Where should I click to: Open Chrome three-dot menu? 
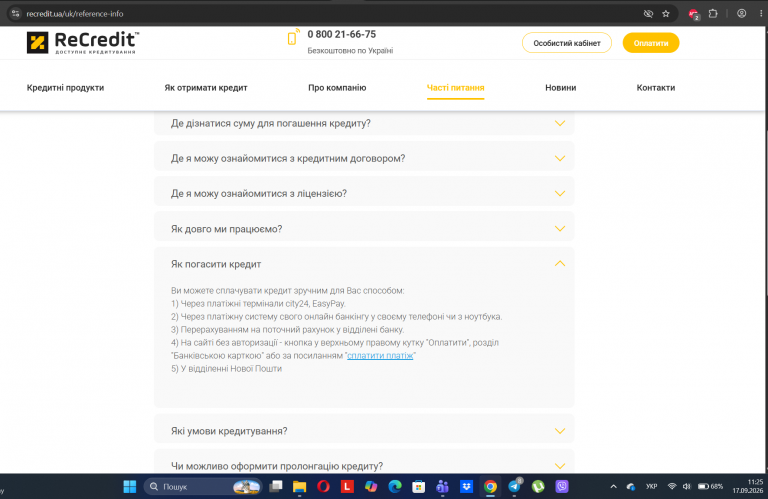click(x=761, y=14)
